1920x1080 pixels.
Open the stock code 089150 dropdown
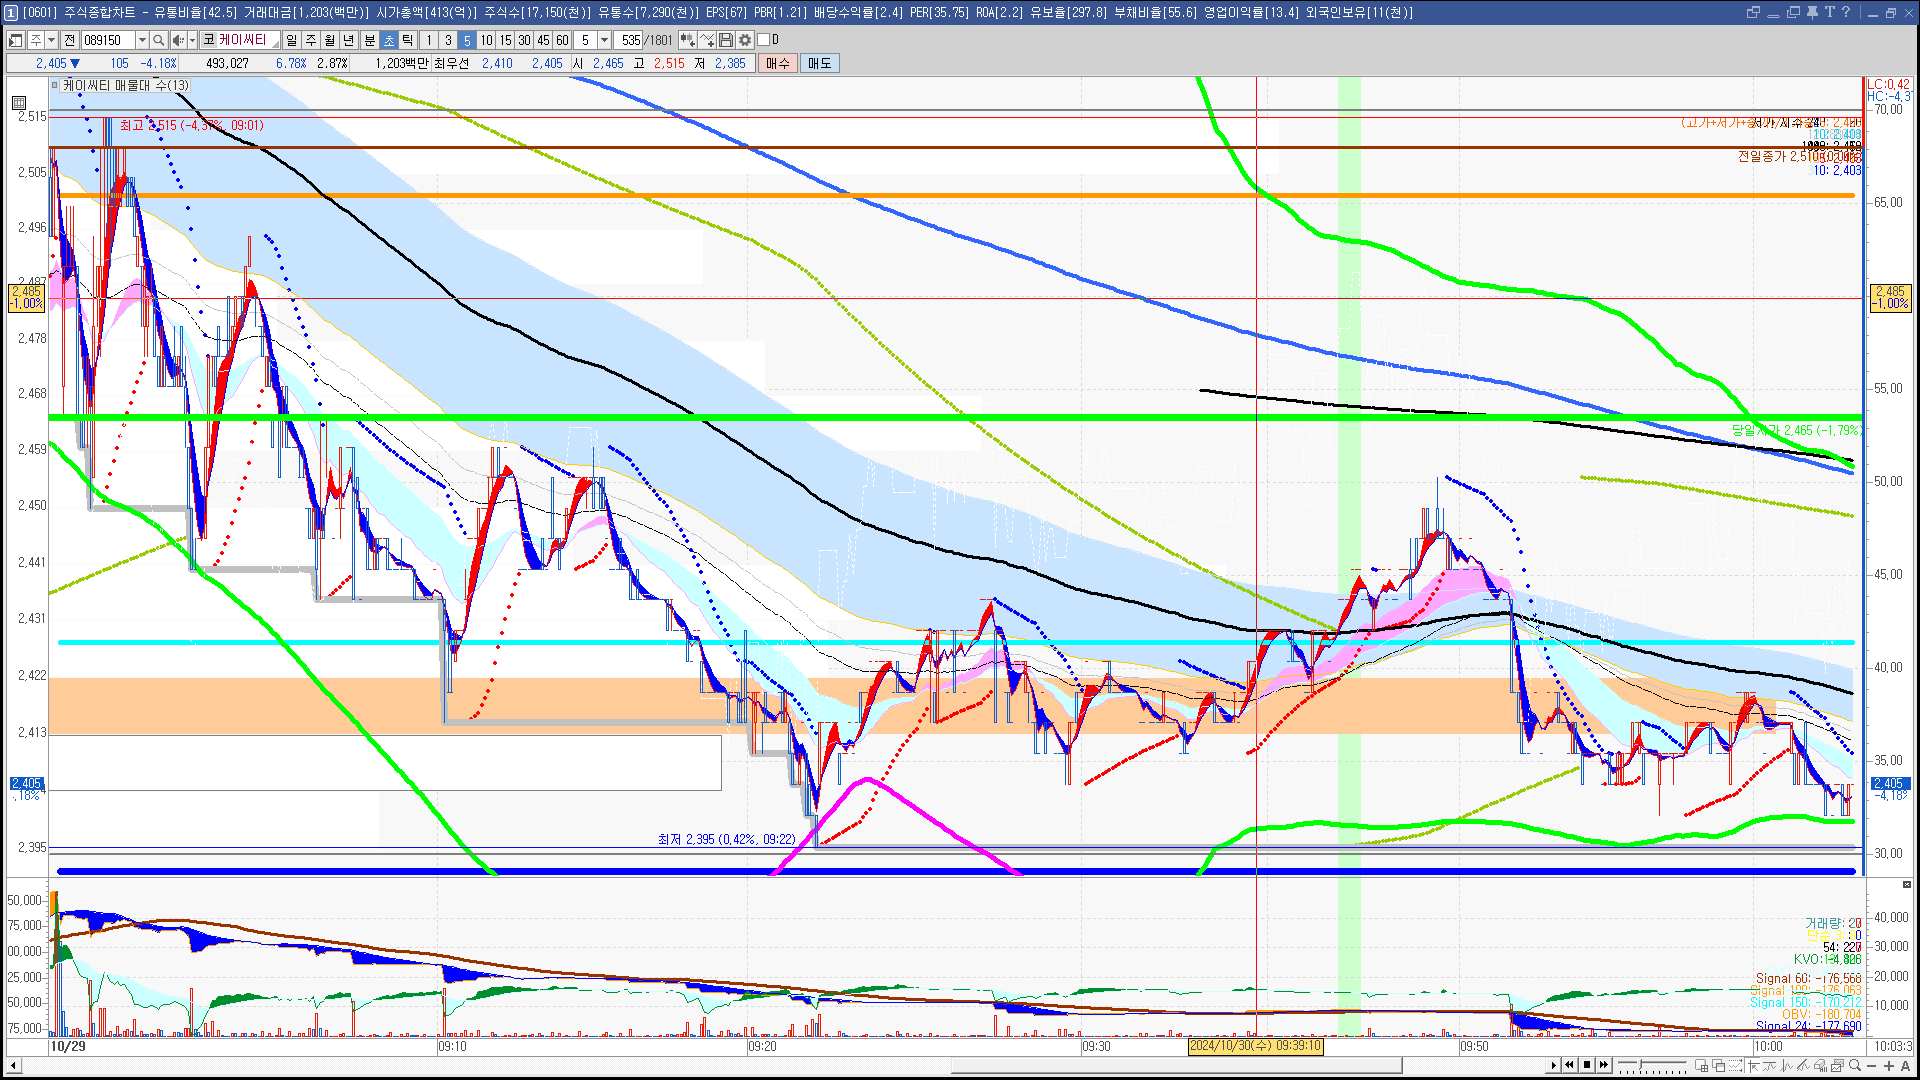click(x=142, y=40)
